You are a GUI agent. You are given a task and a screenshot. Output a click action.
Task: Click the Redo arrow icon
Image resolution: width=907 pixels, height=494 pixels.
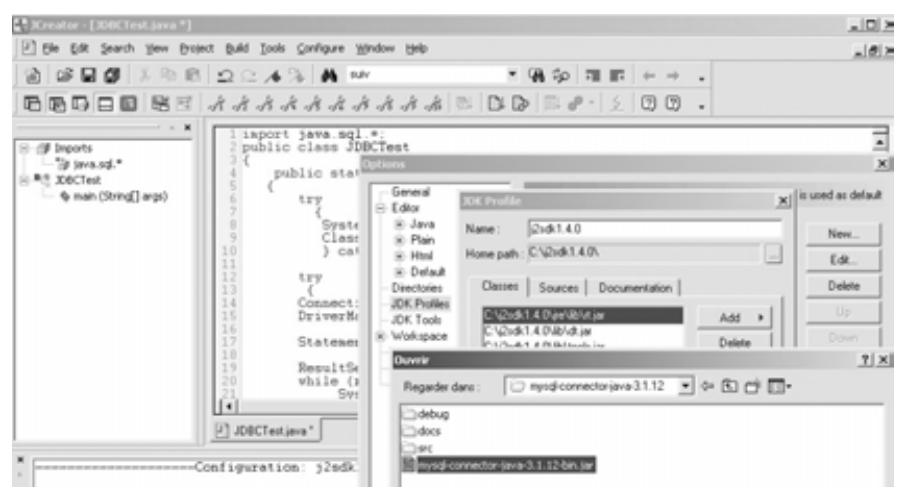249,76
